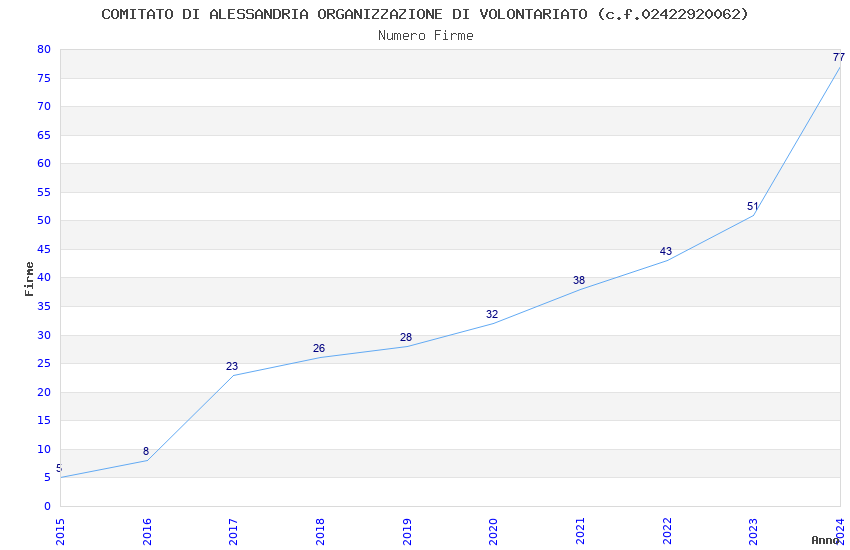This screenshot has height=550, width=850.
Task: Click y-axis tick value 45
Action: click(44, 249)
